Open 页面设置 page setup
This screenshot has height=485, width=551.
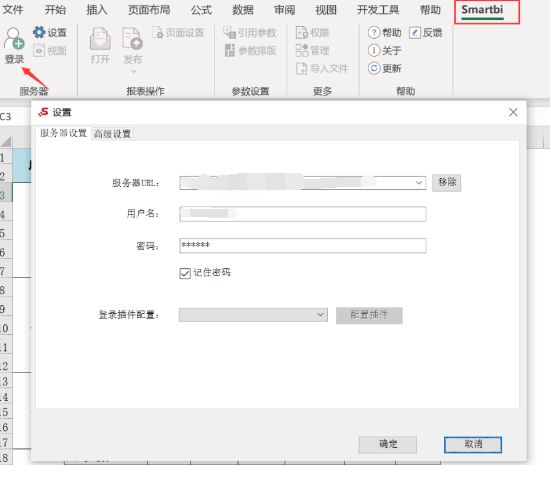tap(178, 33)
